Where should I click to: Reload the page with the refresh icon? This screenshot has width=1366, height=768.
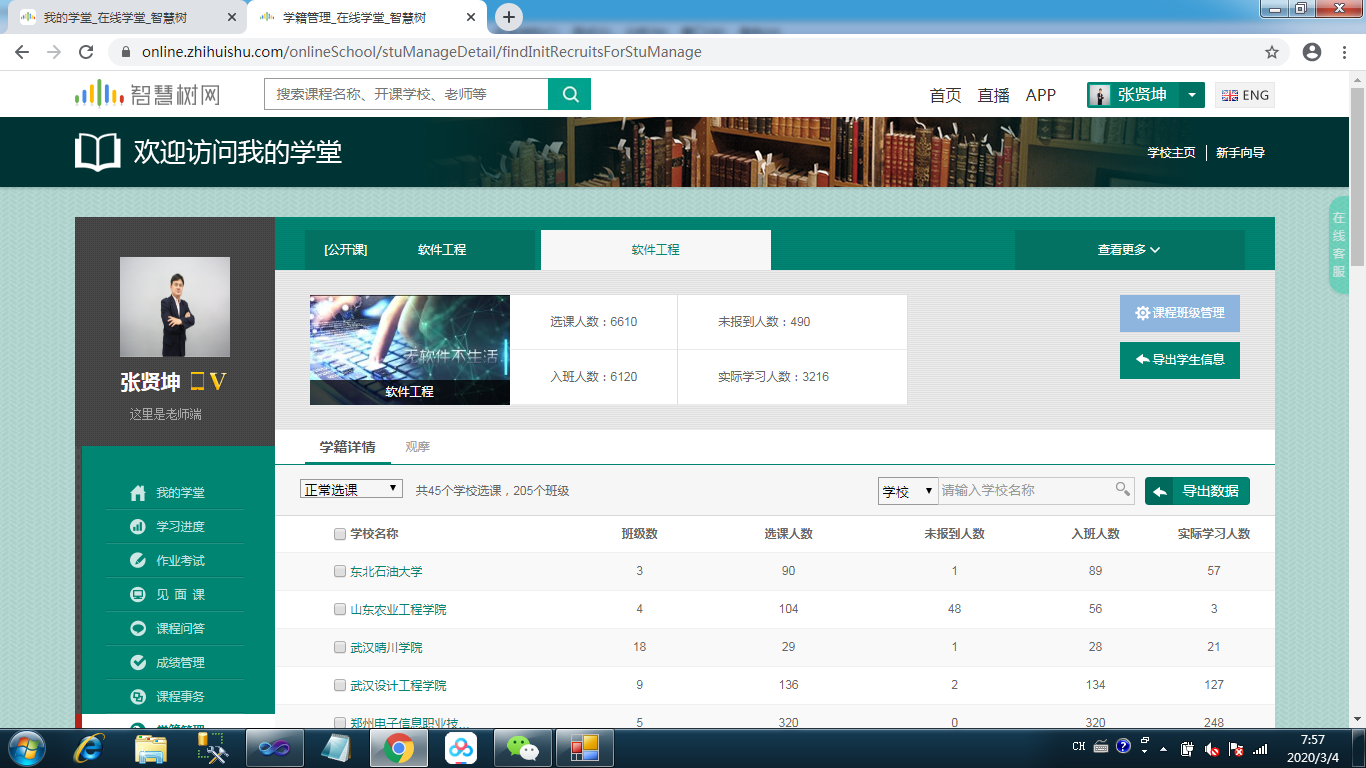(86, 52)
